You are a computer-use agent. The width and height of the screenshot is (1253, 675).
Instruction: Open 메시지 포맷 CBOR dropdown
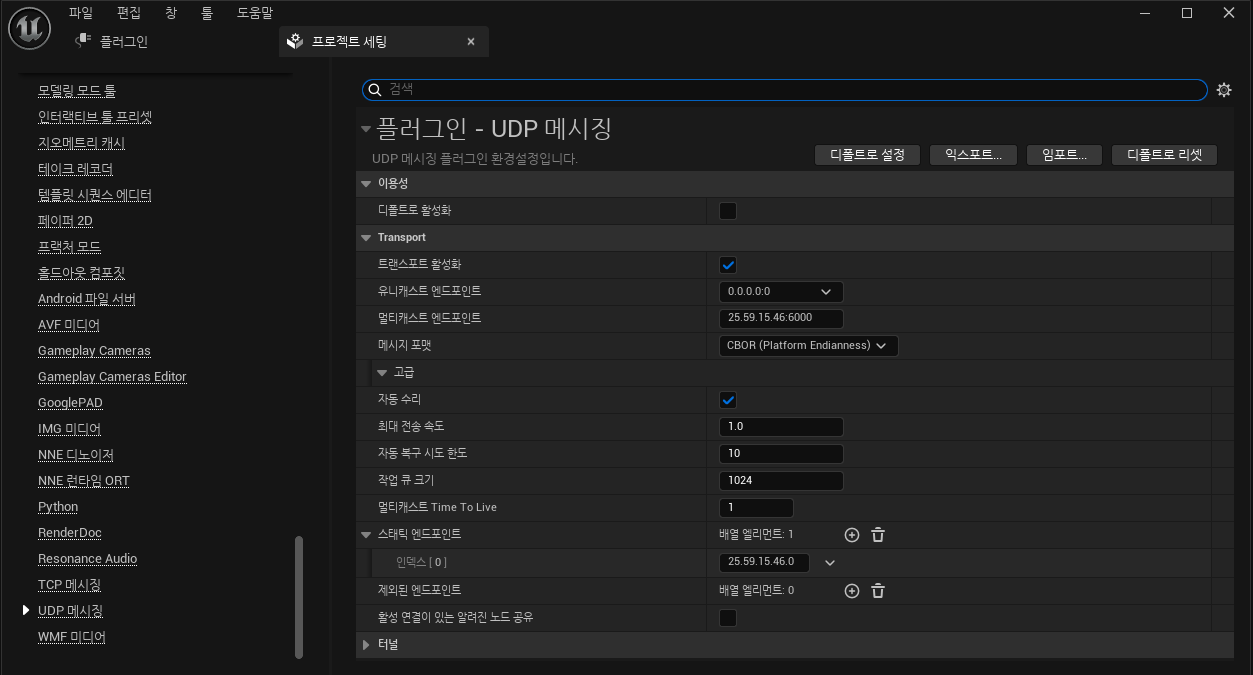tap(808, 346)
